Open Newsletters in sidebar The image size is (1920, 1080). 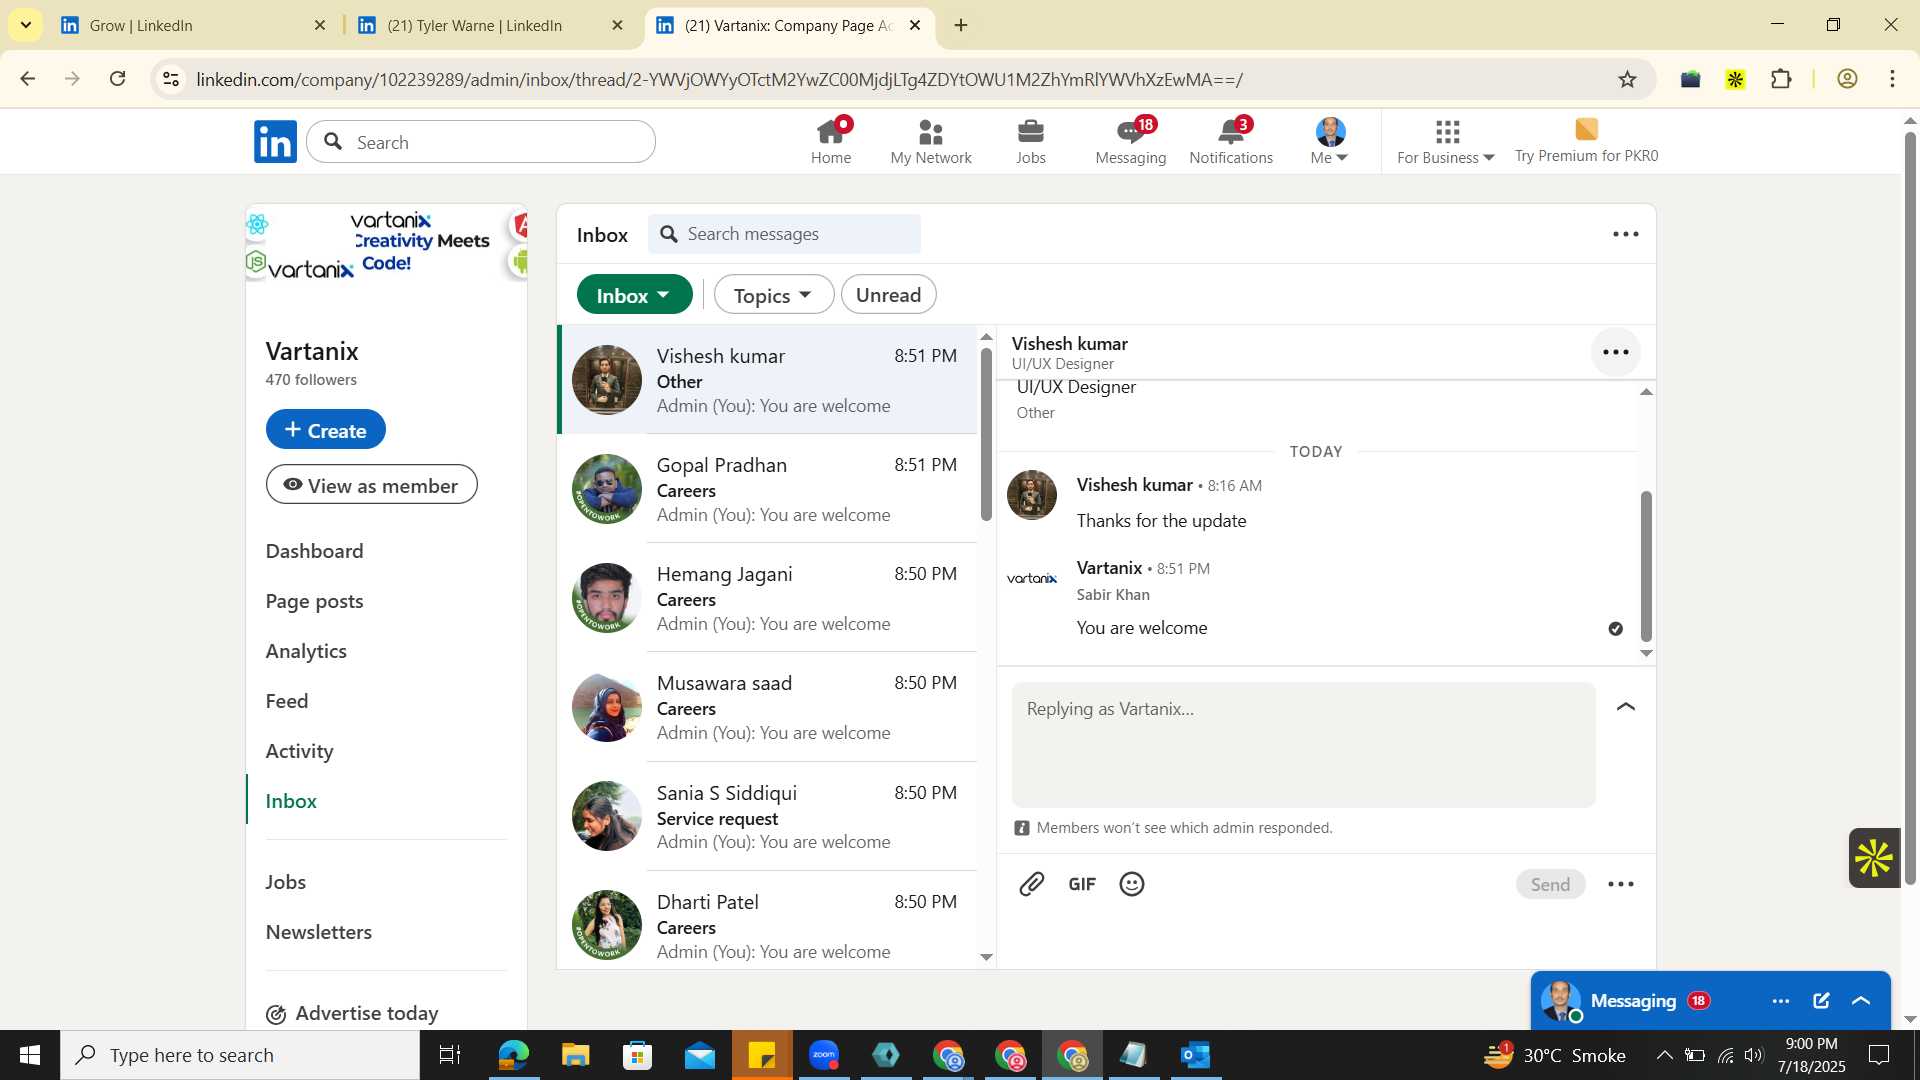tap(319, 932)
